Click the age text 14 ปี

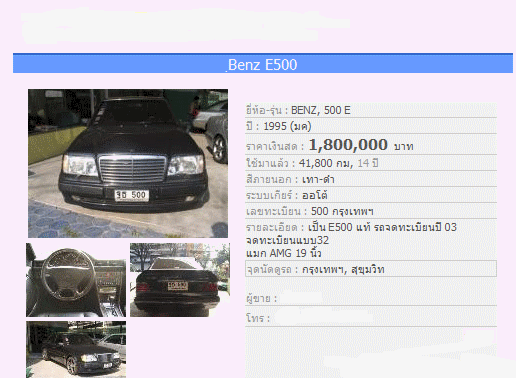[x=368, y=163]
